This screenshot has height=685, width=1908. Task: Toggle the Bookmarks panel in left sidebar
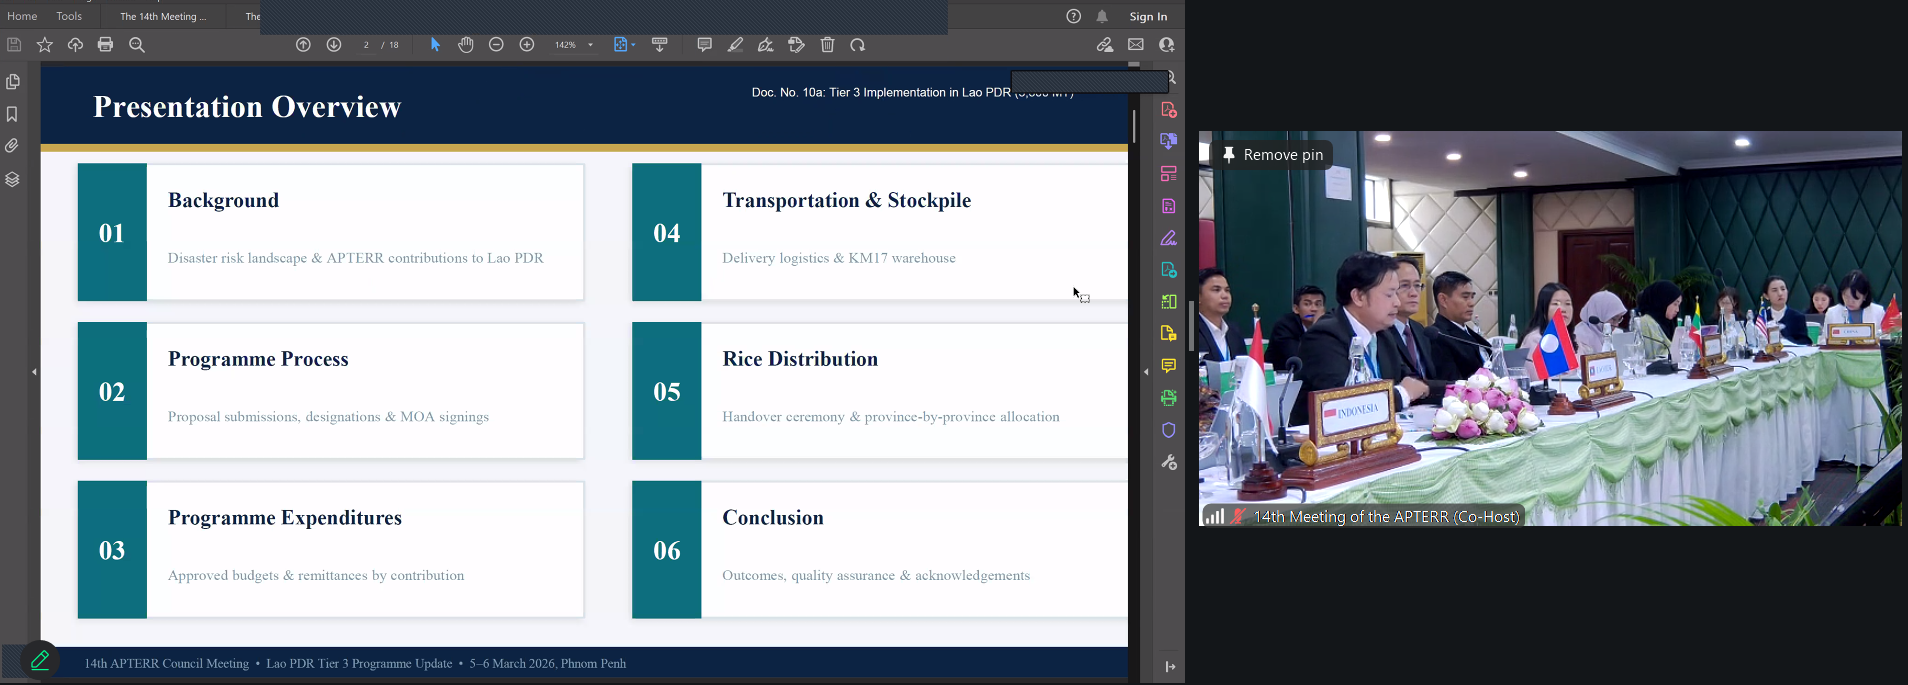[x=13, y=114]
